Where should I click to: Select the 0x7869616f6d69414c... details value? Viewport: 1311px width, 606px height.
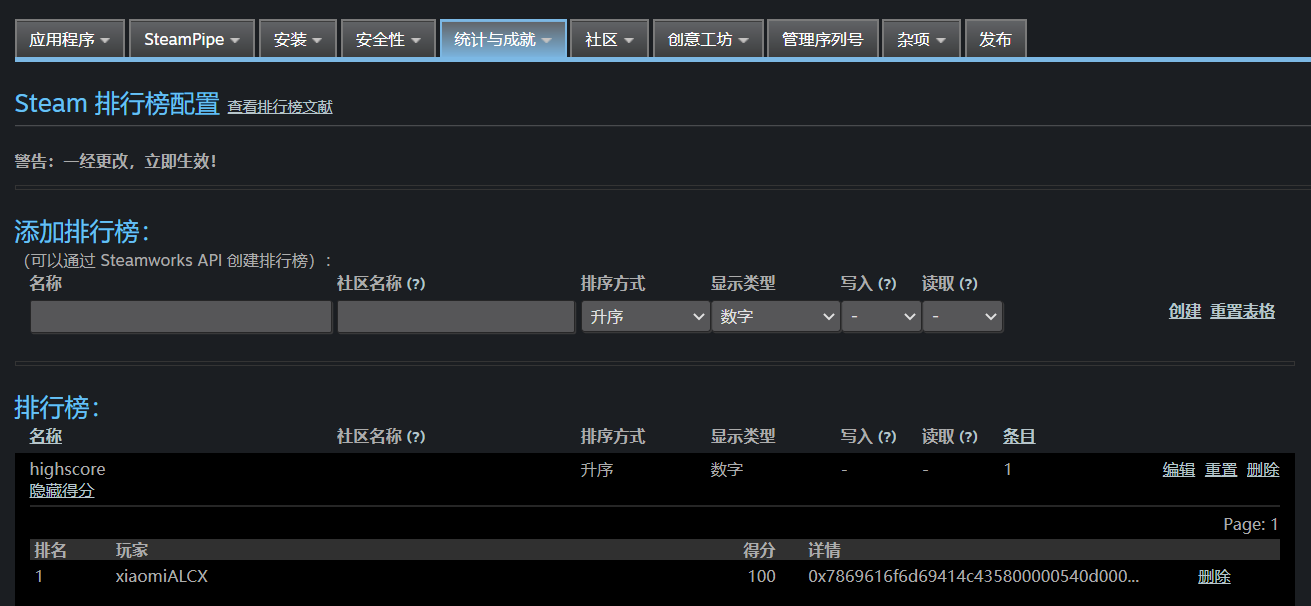click(x=974, y=576)
